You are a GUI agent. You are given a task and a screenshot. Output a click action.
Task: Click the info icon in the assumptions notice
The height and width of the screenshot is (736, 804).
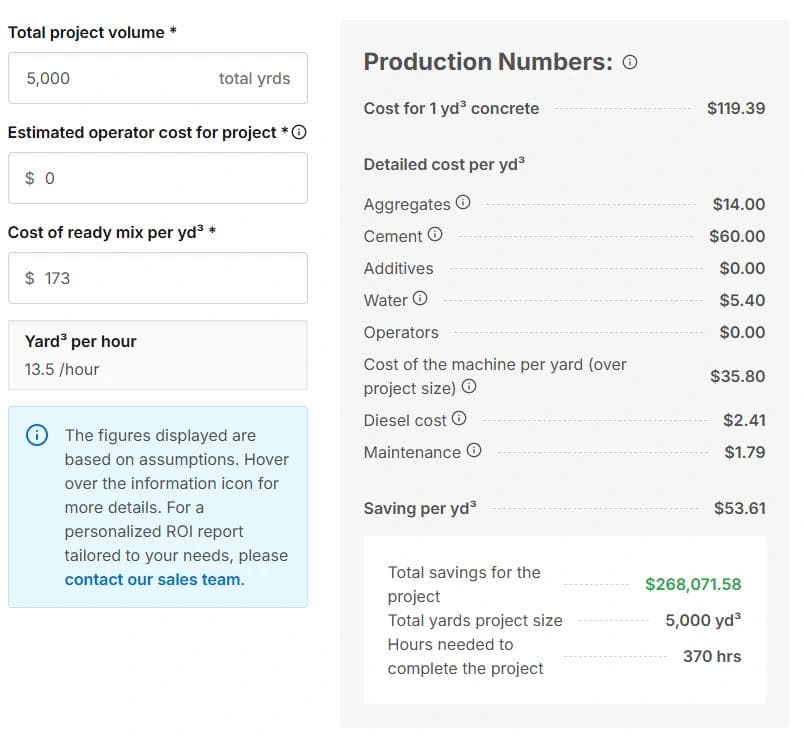[37, 435]
